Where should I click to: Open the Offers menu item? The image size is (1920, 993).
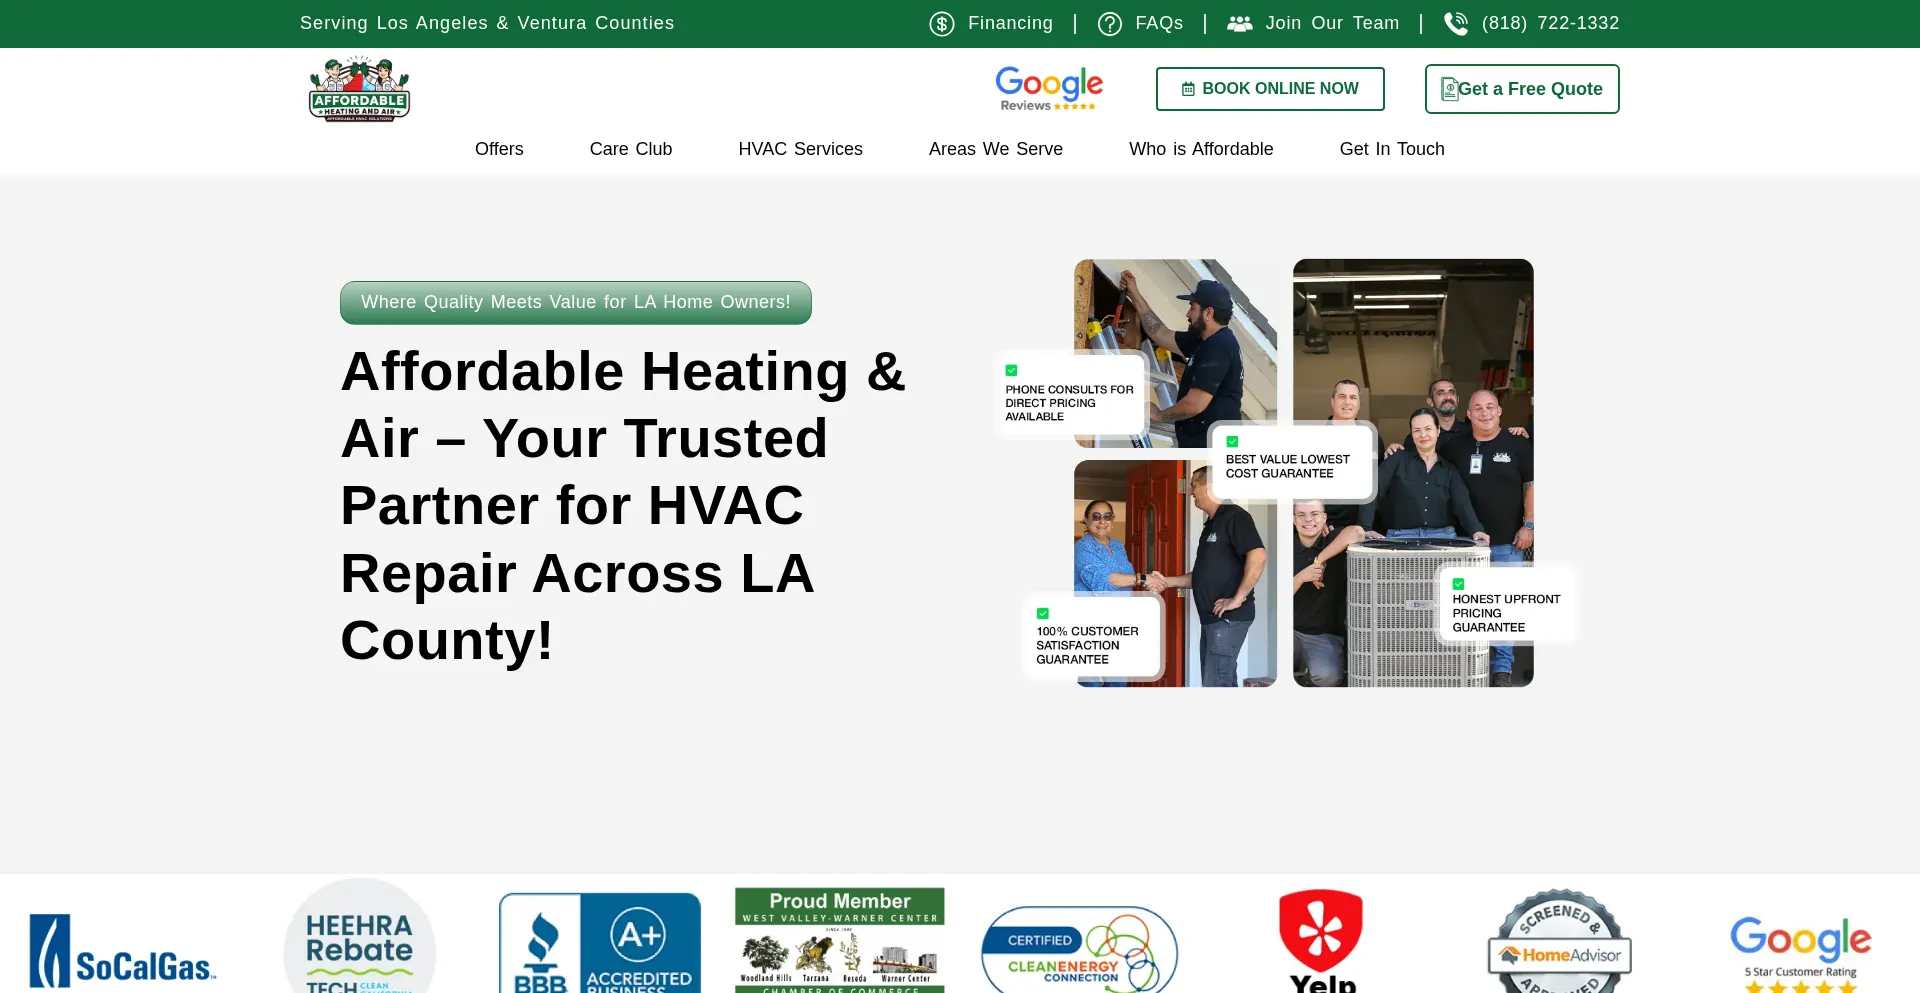pos(499,149)
